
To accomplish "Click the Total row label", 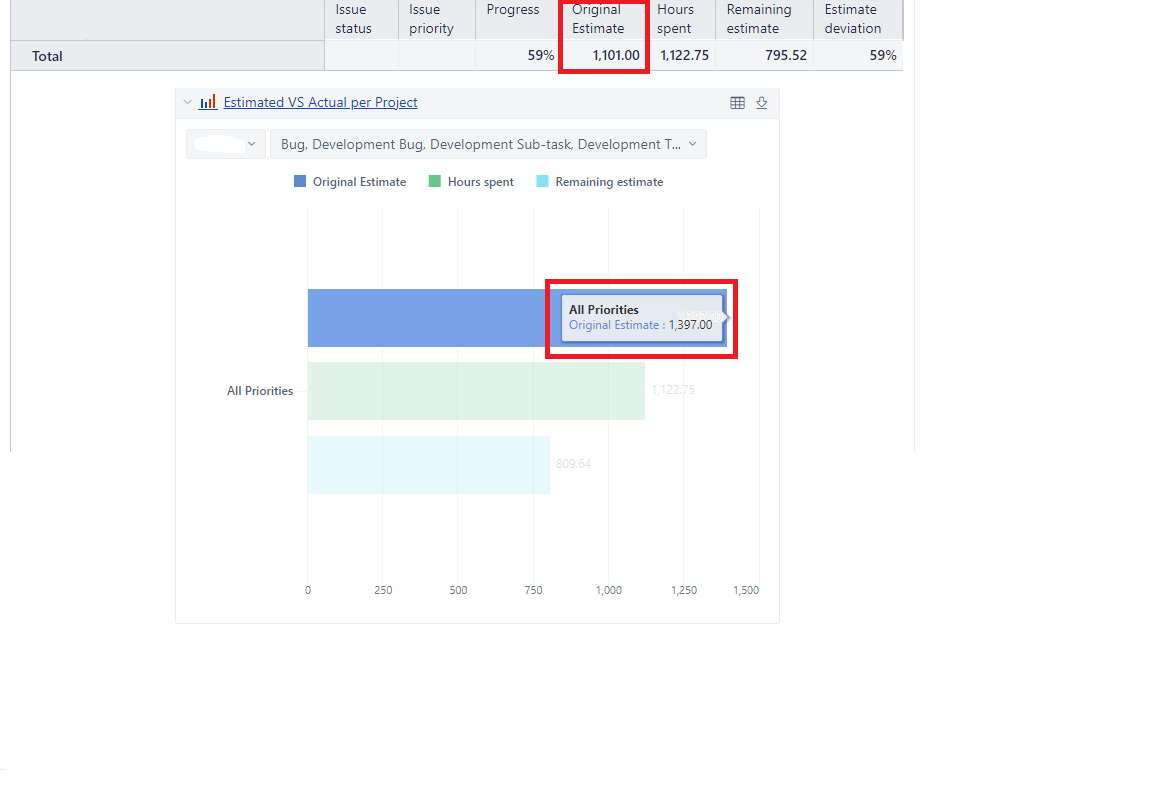I will (x=47, y=56).
